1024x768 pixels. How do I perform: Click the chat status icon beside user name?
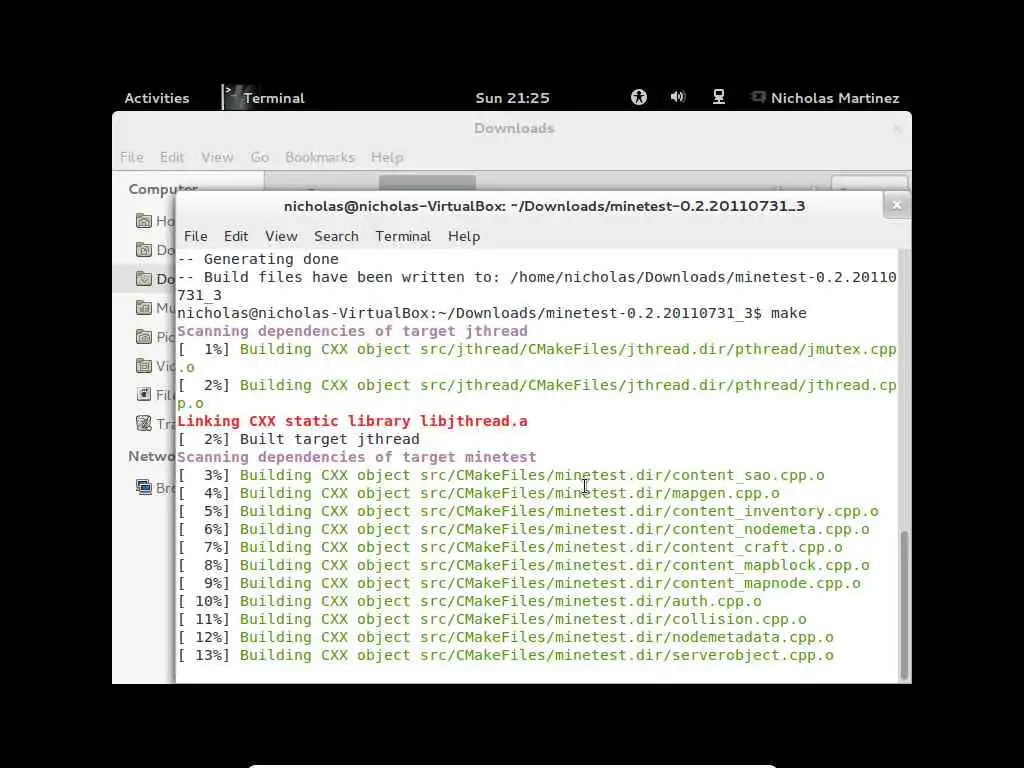[x=758, y=97]
